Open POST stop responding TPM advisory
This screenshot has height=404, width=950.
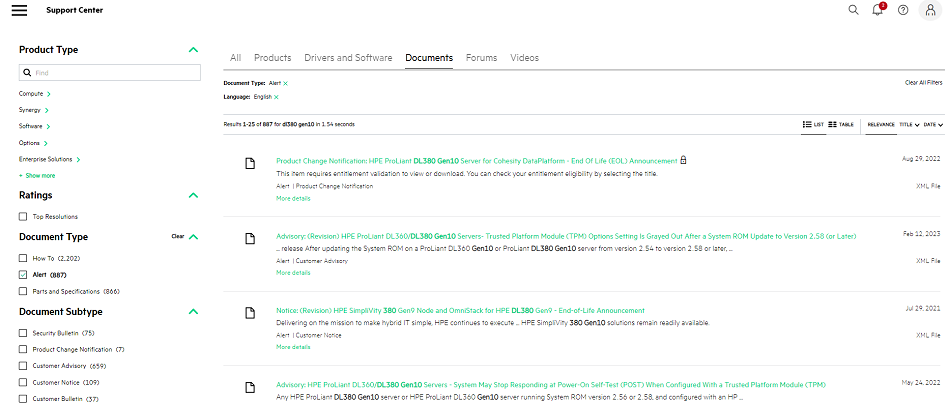coord(551,385)
